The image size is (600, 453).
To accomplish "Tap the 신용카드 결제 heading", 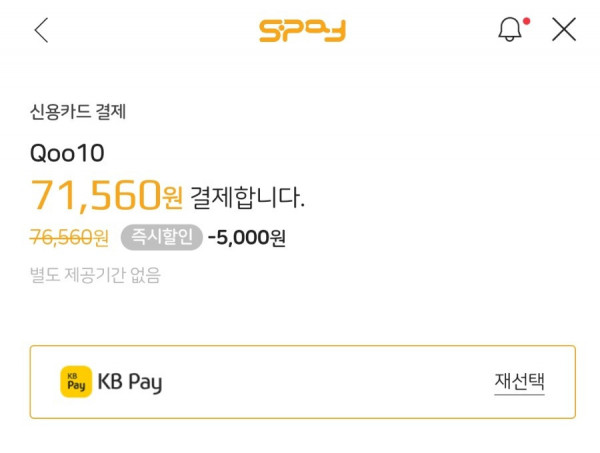I will [78, 112].
